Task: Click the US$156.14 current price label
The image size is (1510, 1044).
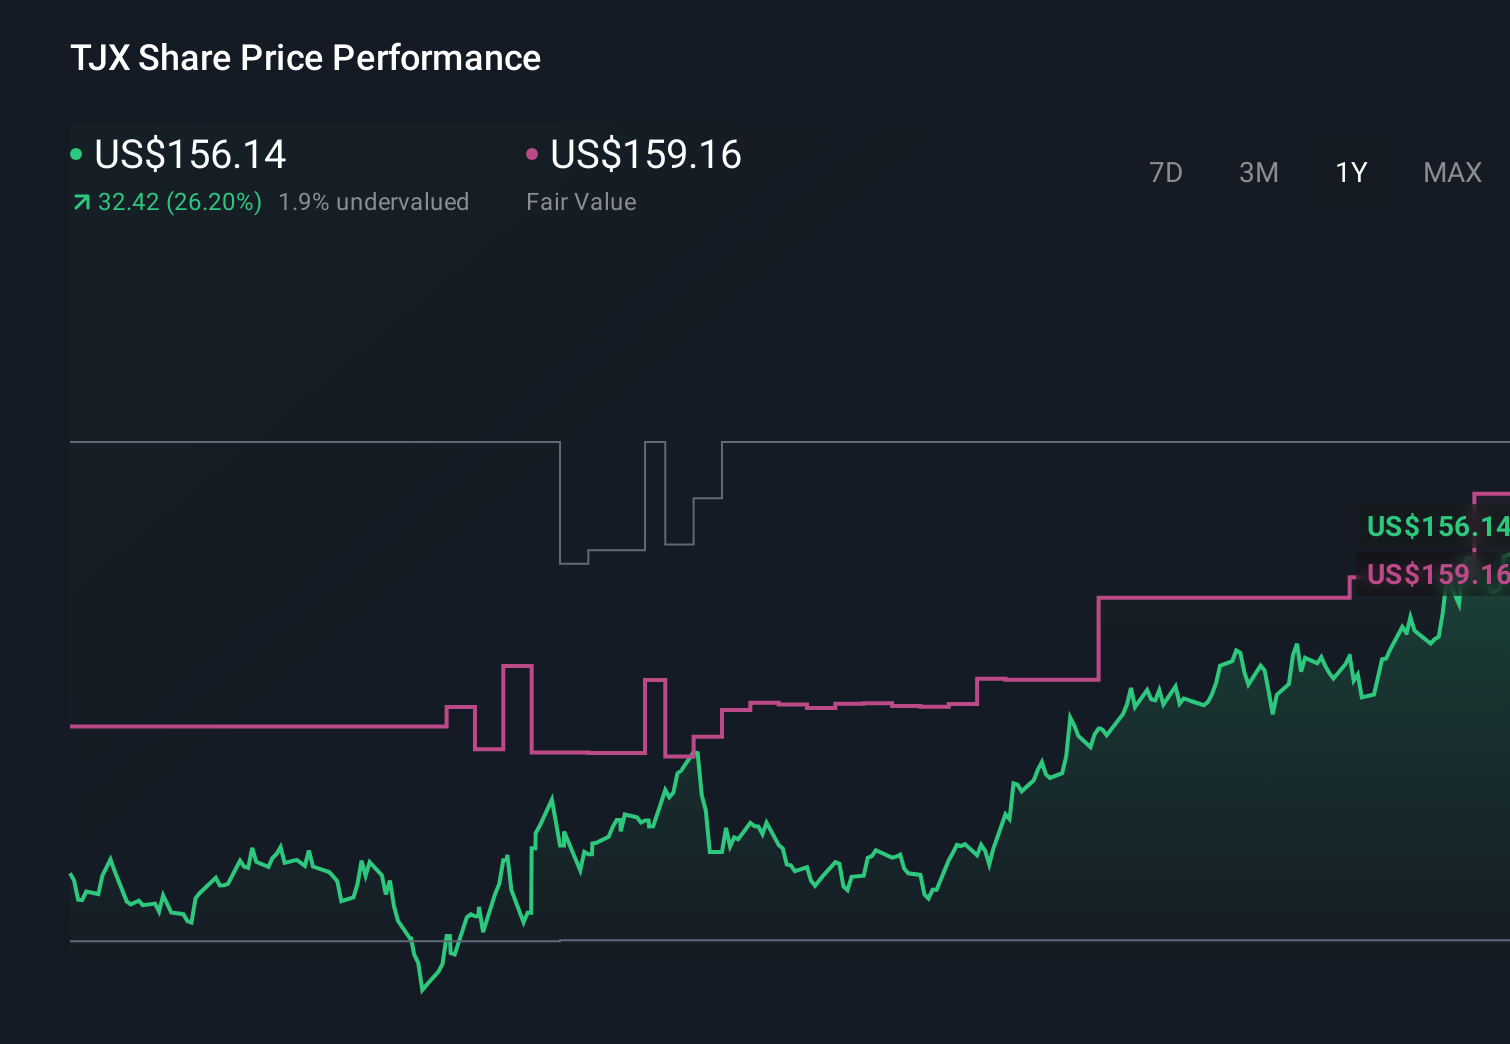Action: (x=190, y=155)
